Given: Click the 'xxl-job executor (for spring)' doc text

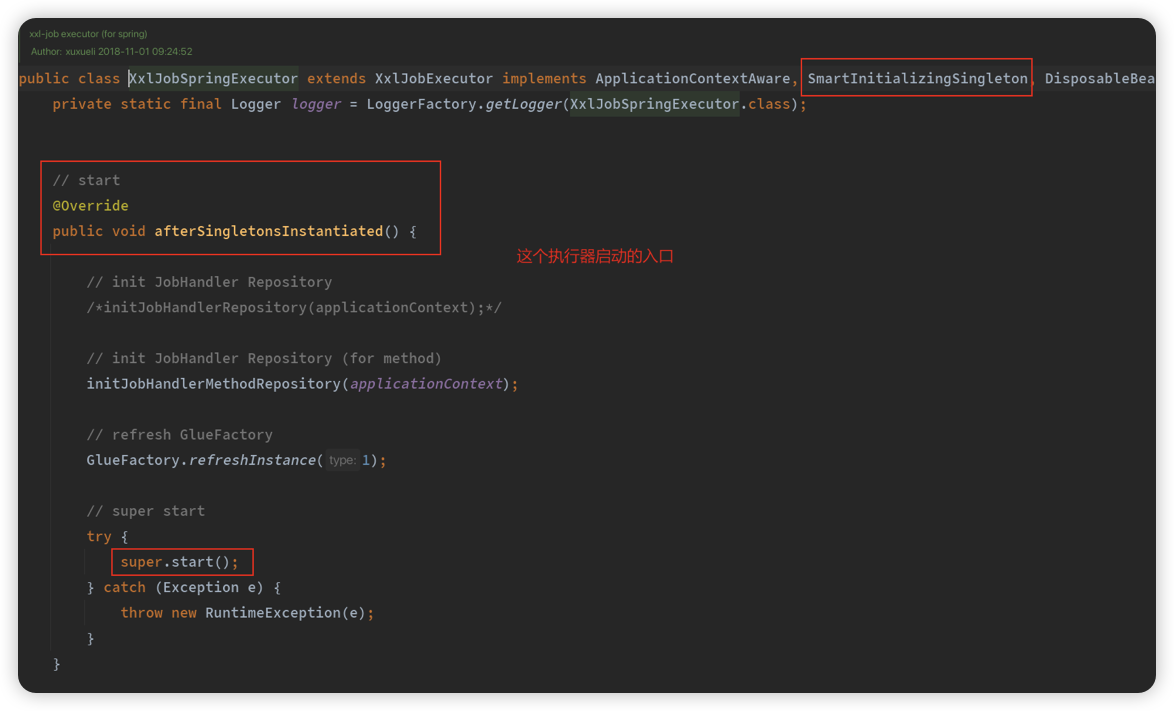Looking at the screenshot, I should click(88, 34).
